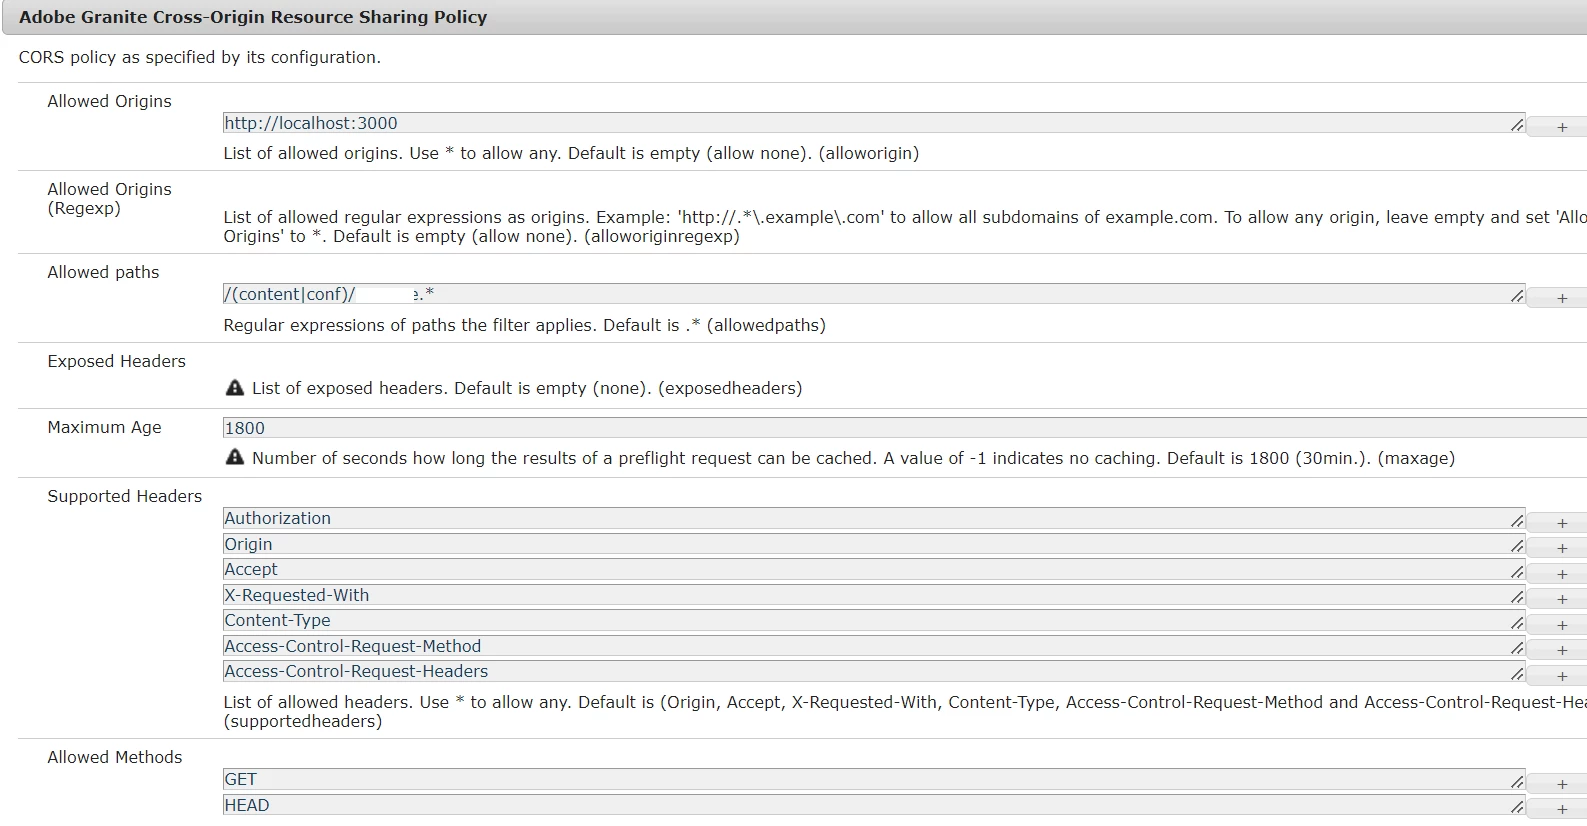Screen dimensions: 1587x826
Task: Click the Allowed Methods label
Action: (x=115, y=757)
